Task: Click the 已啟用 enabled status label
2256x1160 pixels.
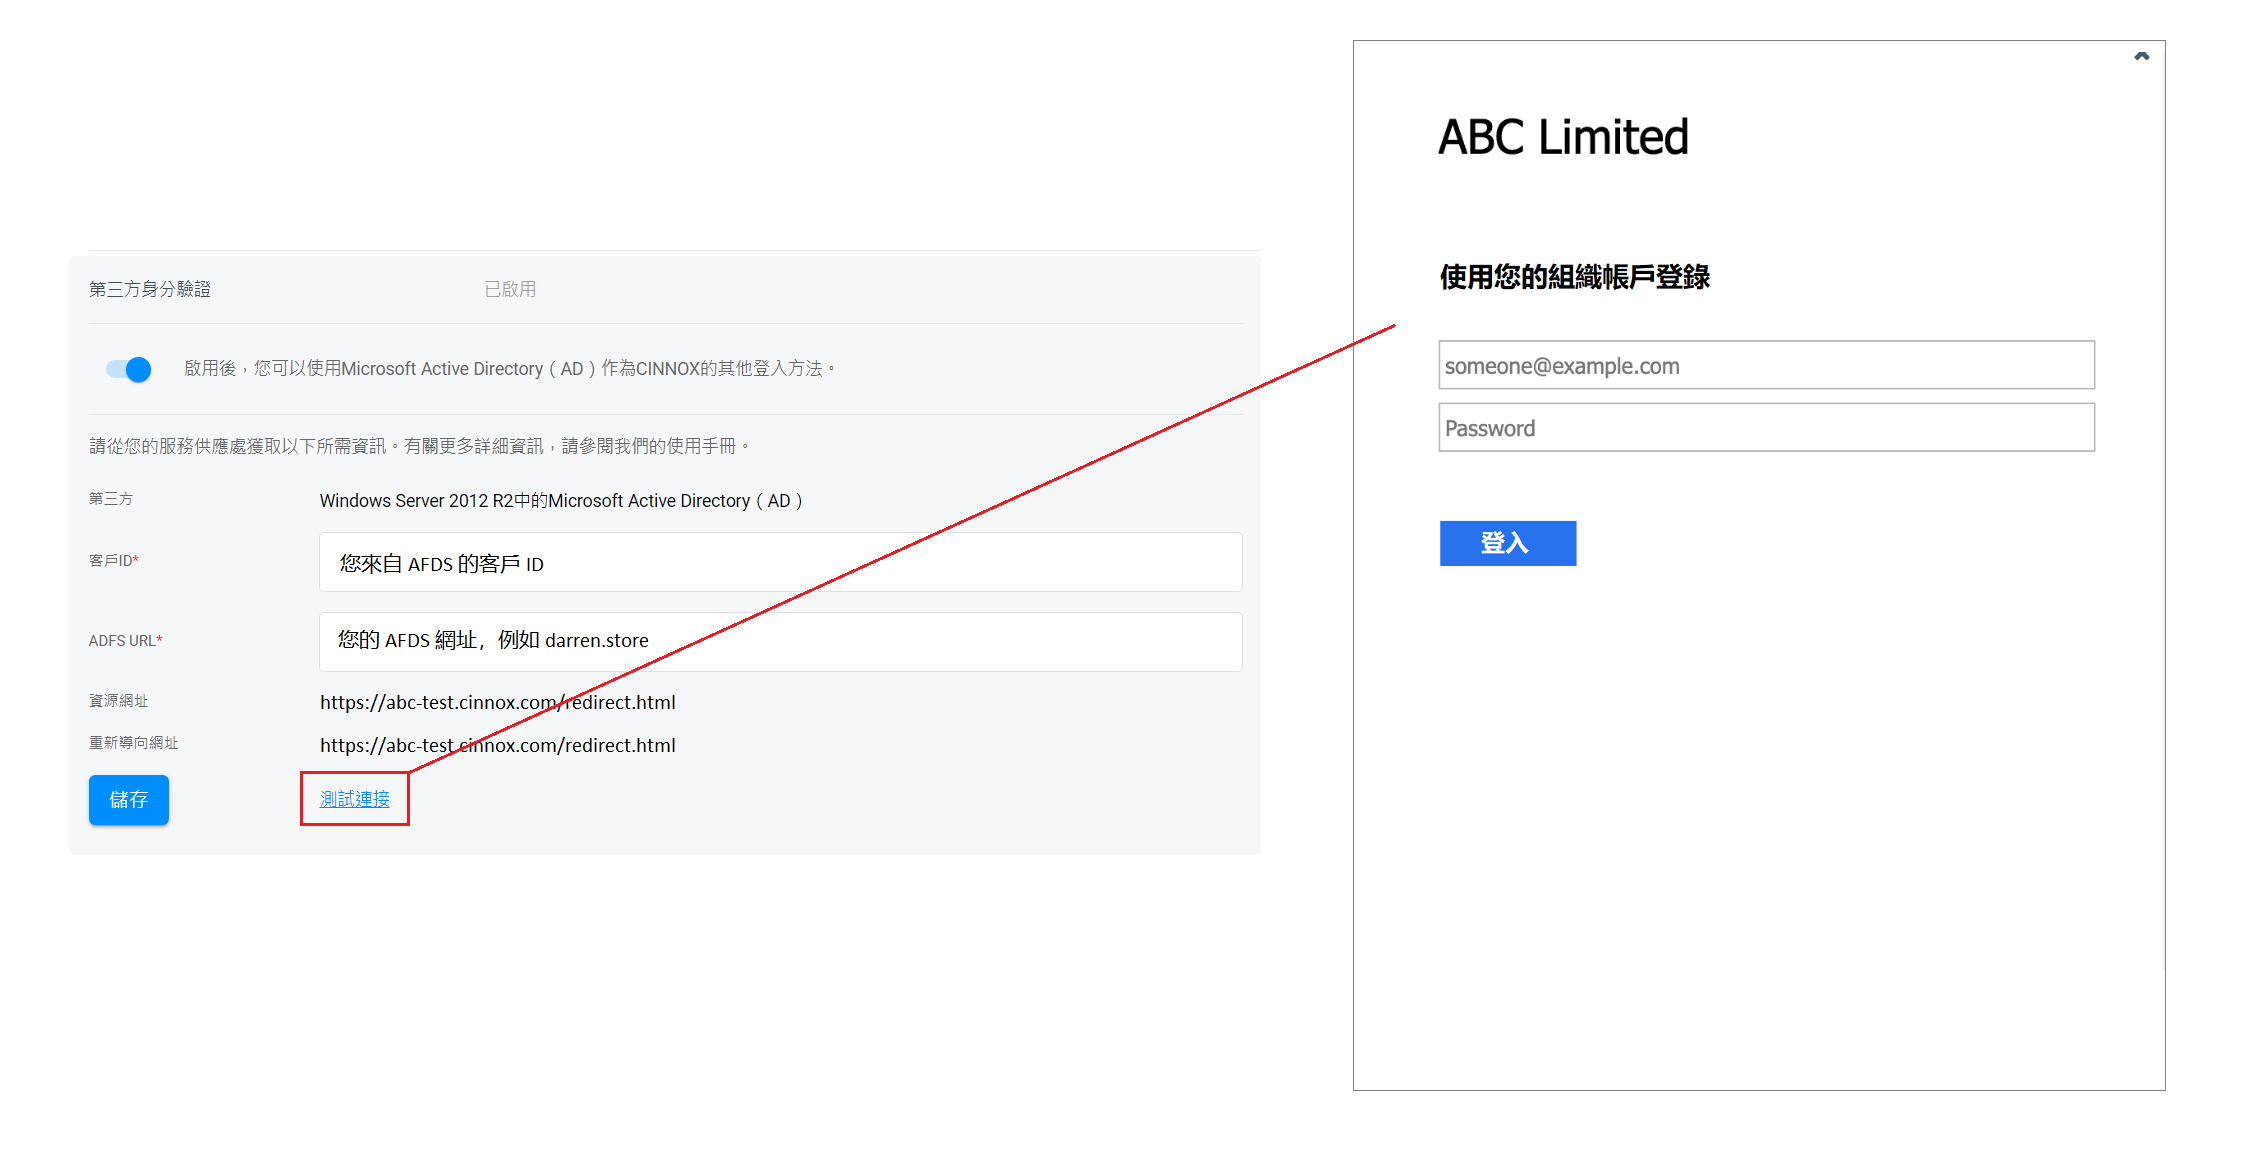Action: click(x=510, y=290)
